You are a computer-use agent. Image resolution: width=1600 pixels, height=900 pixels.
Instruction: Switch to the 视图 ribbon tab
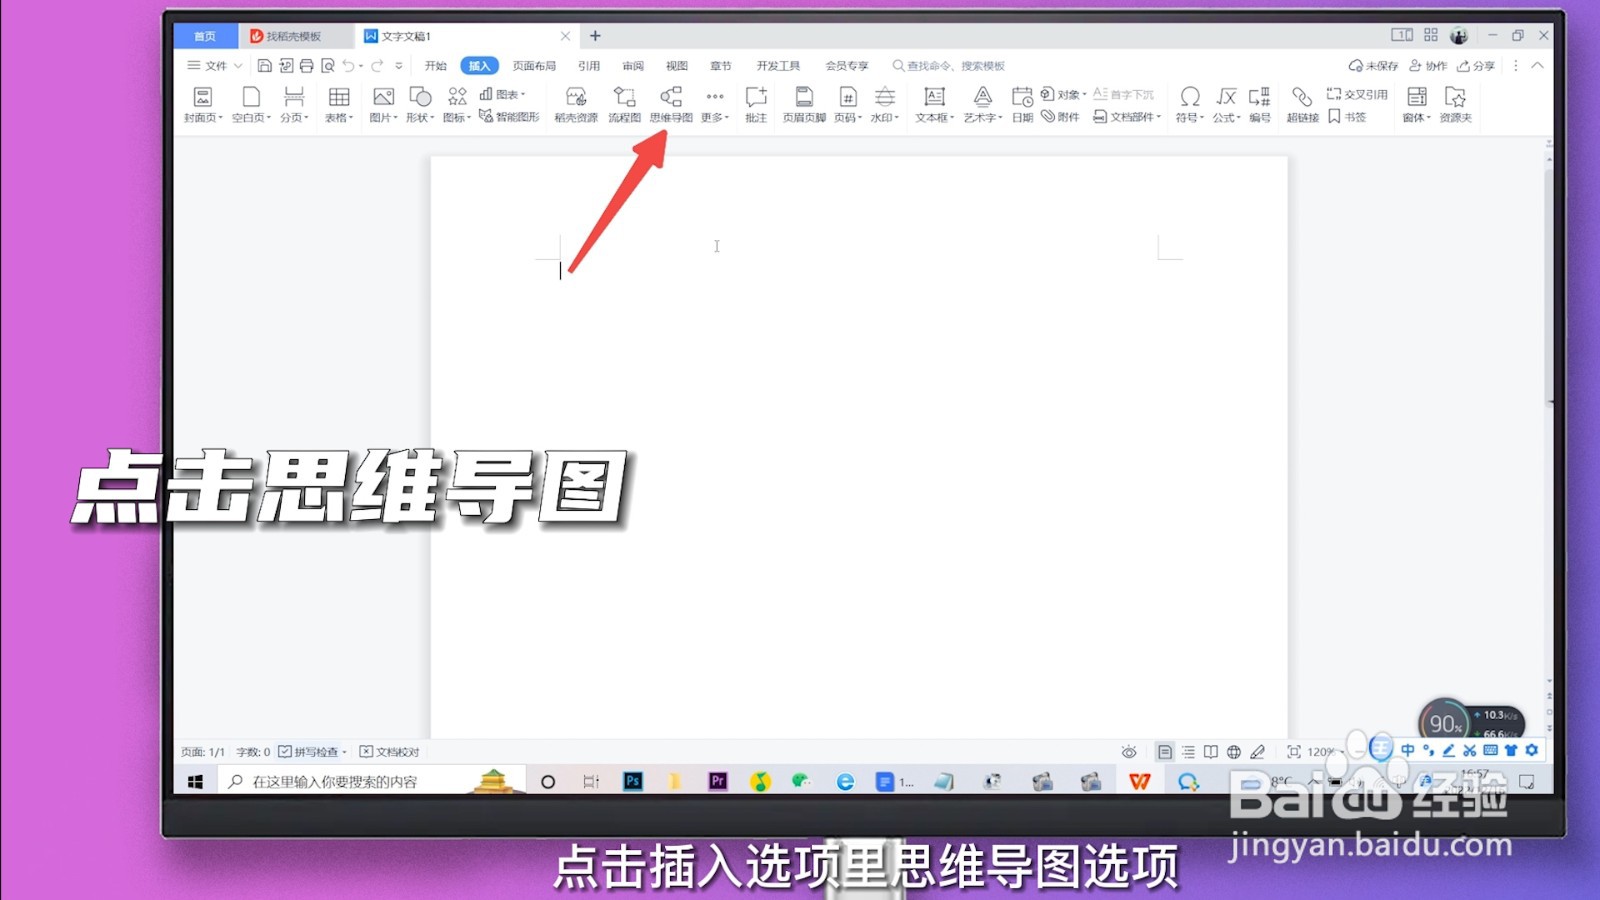click(677, 66)
